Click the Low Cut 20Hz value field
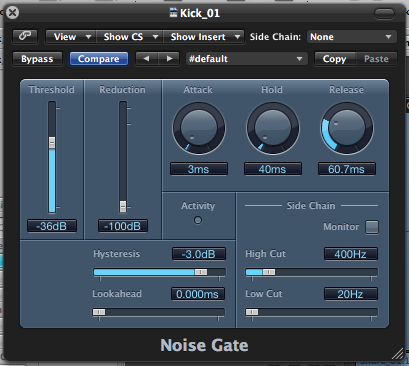 (351, 294)
